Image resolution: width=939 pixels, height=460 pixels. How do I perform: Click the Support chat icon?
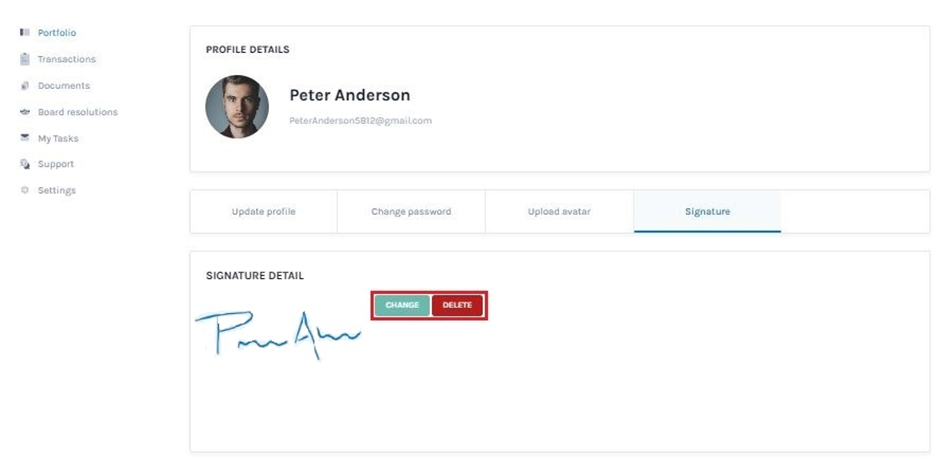[x=25, y=164]
